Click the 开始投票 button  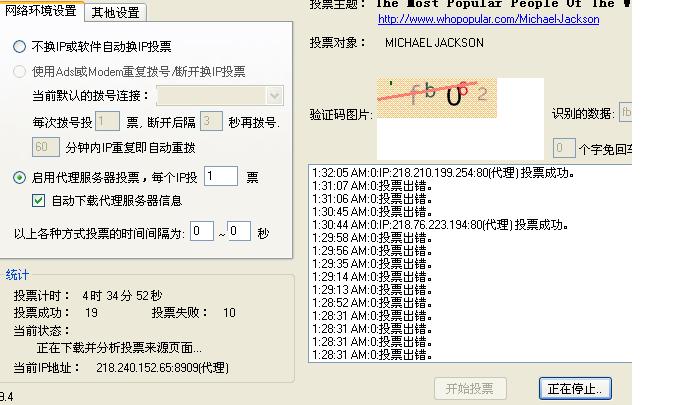tap(470, 388)
